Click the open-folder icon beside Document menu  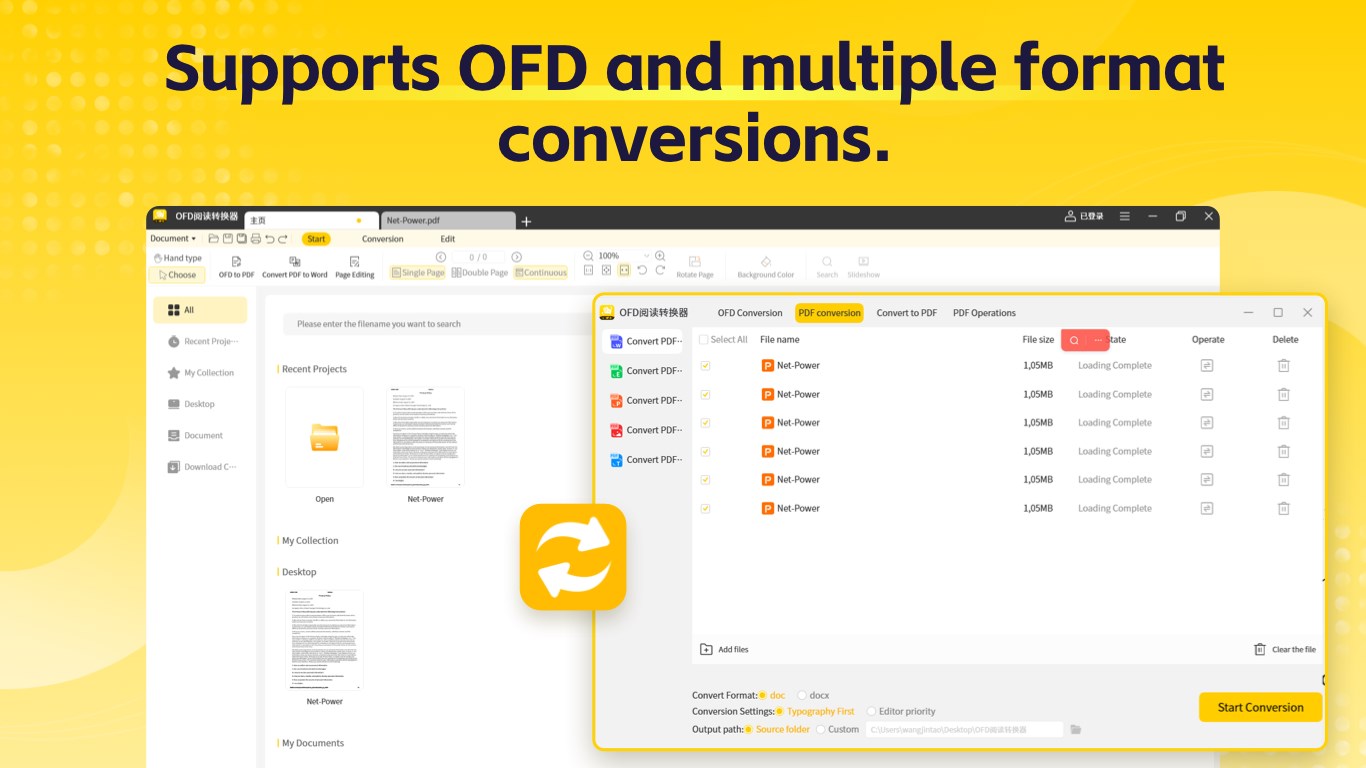(x=214, y=239)
